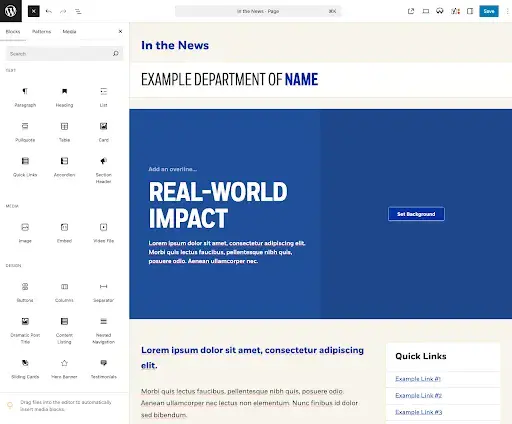Click the 'Morbi quis lectus' body paragraph

(249, 403)
